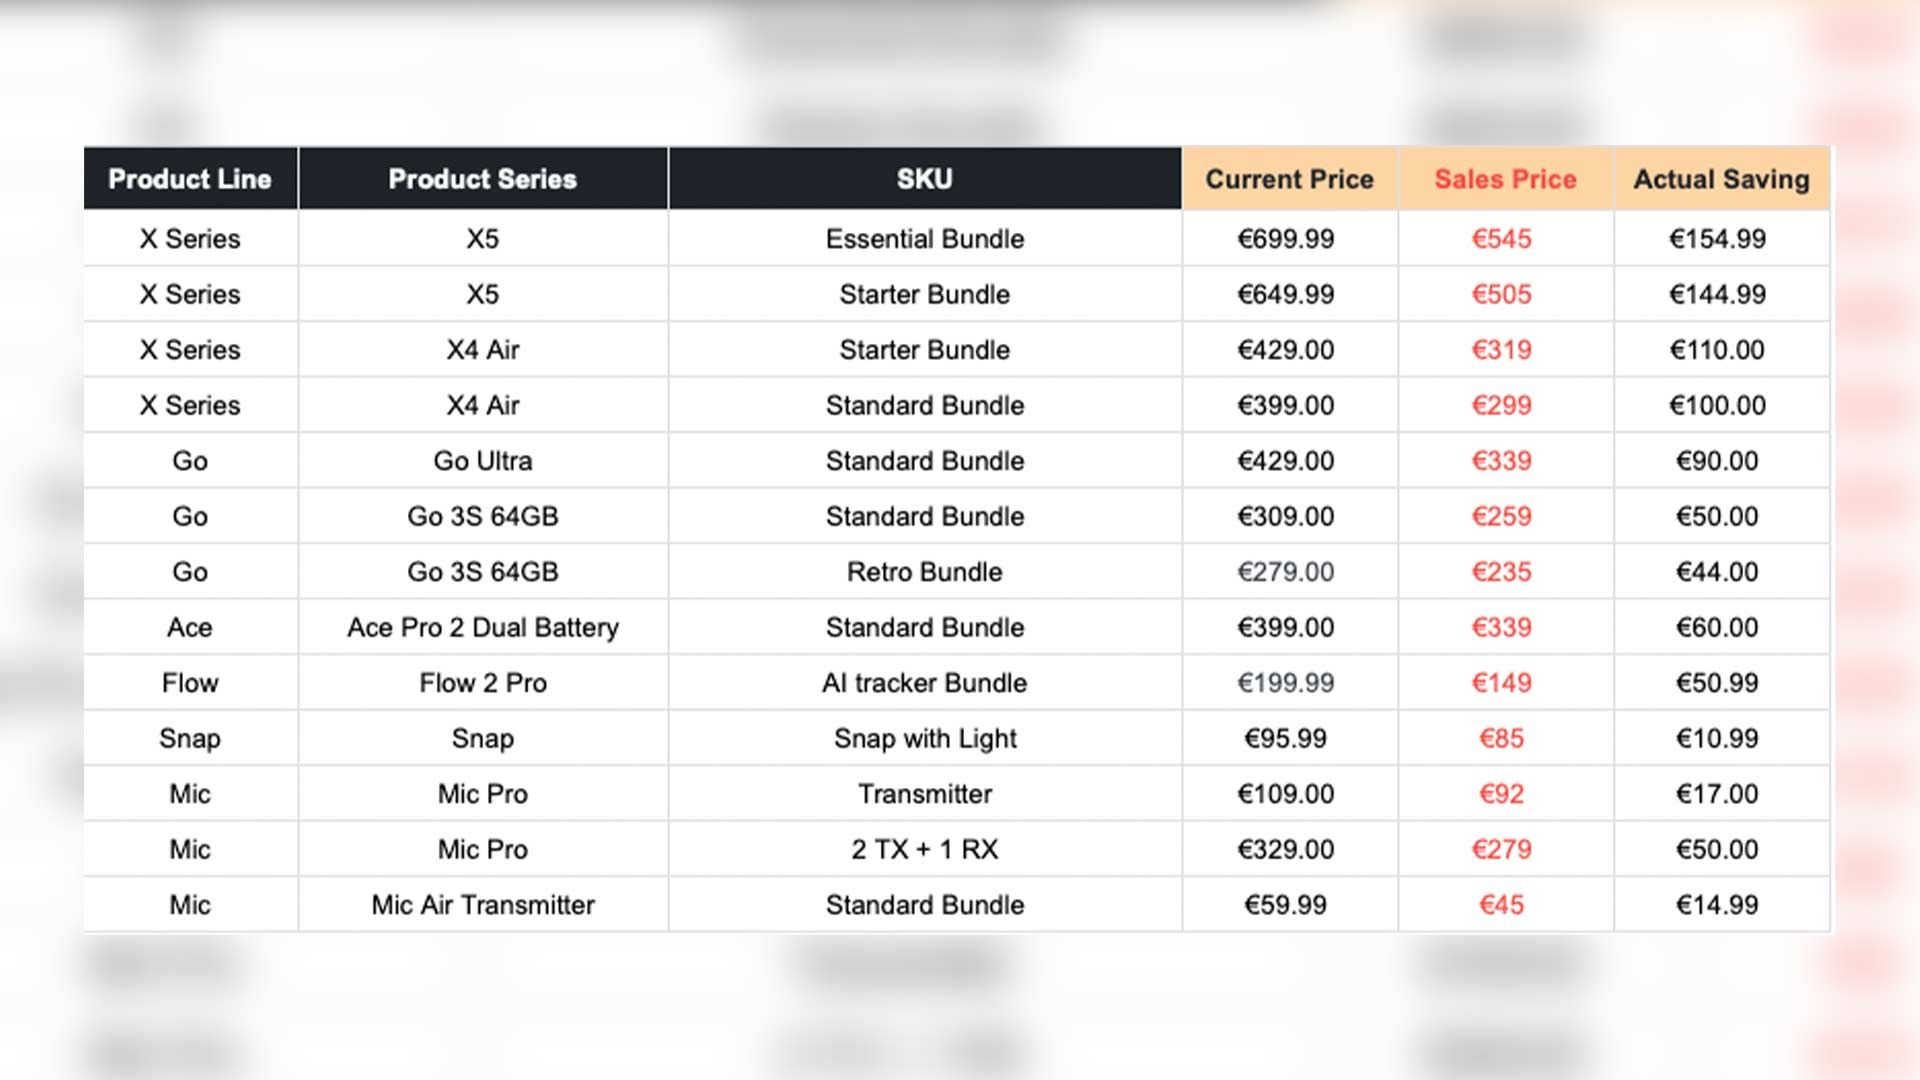Screen dimensions: 1920x1080
Task: Select the Product Series header cell
Action: (x=483, y=179)
